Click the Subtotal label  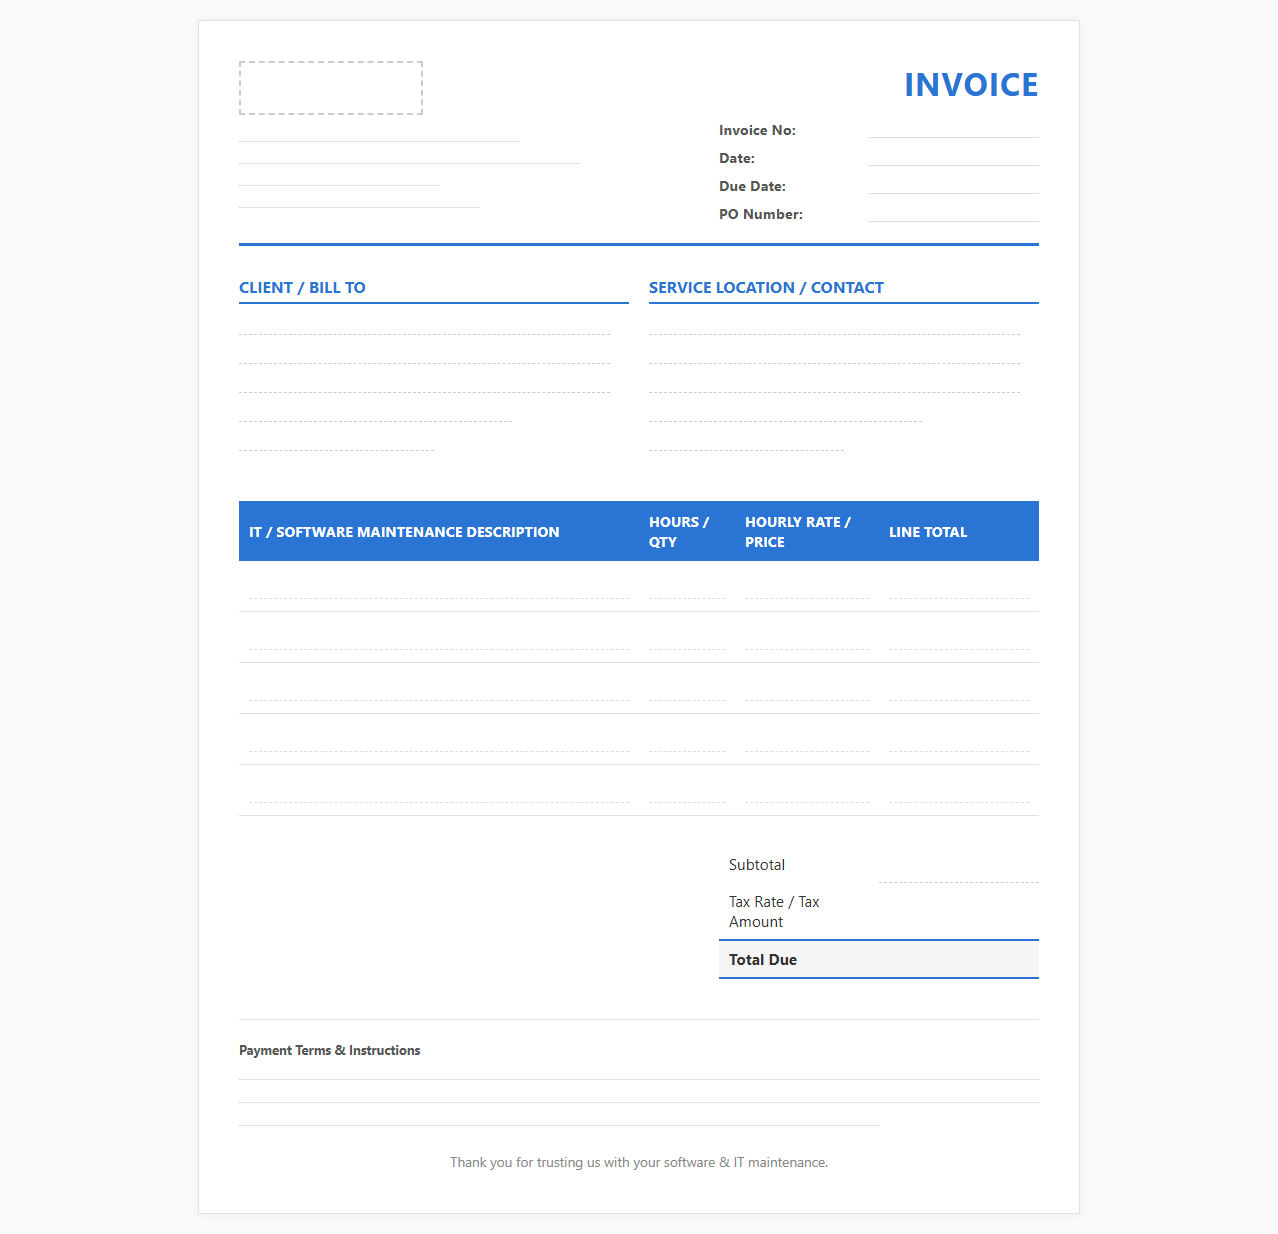(x=757, y=865)
